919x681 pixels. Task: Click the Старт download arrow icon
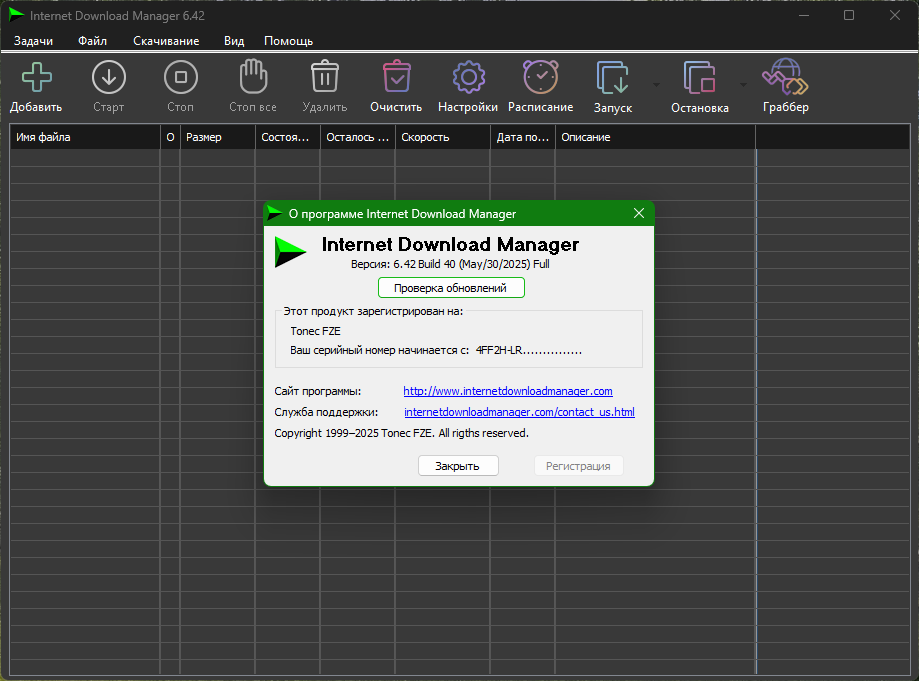109,77
